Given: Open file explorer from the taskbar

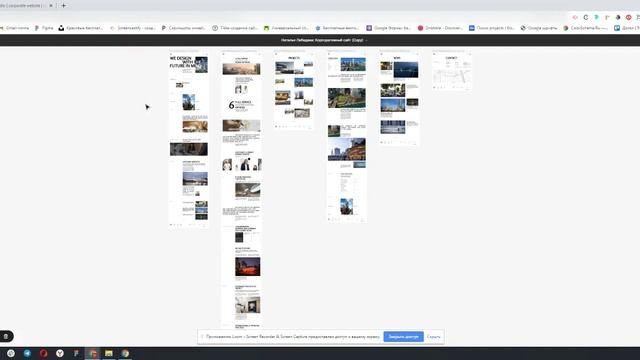Looking at the screenshot, I should tap(109, 353).
